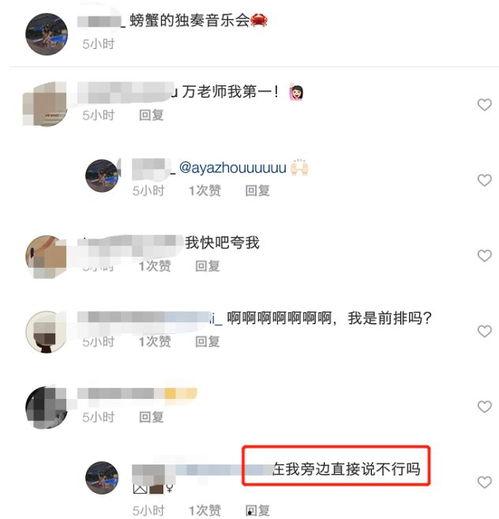Reply to the '万老师我第一' comment

(x=151, y=115)
